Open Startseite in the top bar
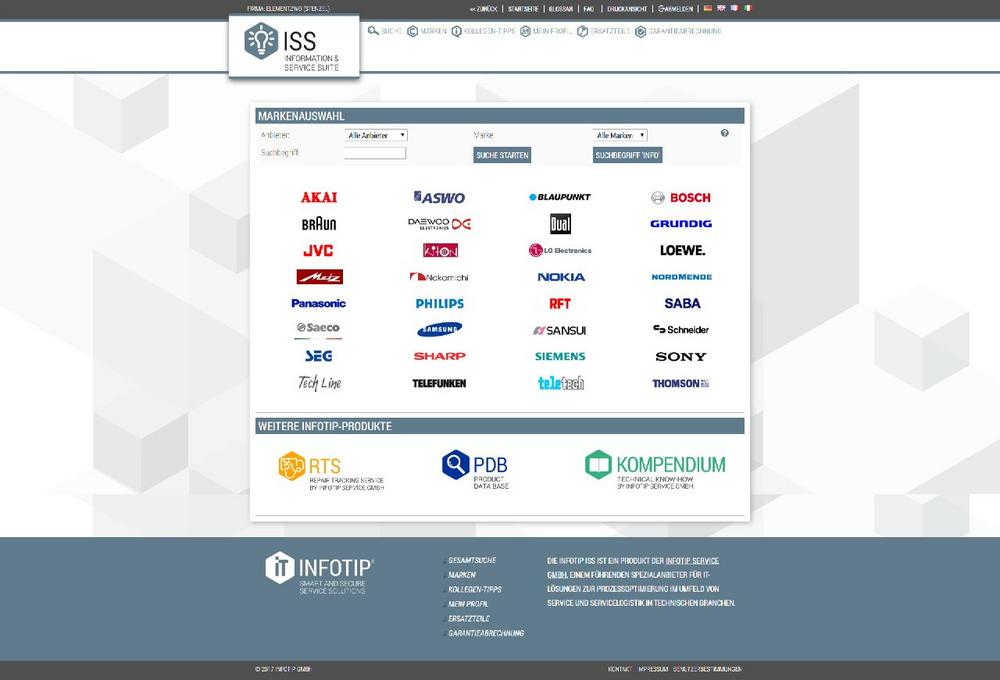Screen dimensions: 1000x680 523,9
